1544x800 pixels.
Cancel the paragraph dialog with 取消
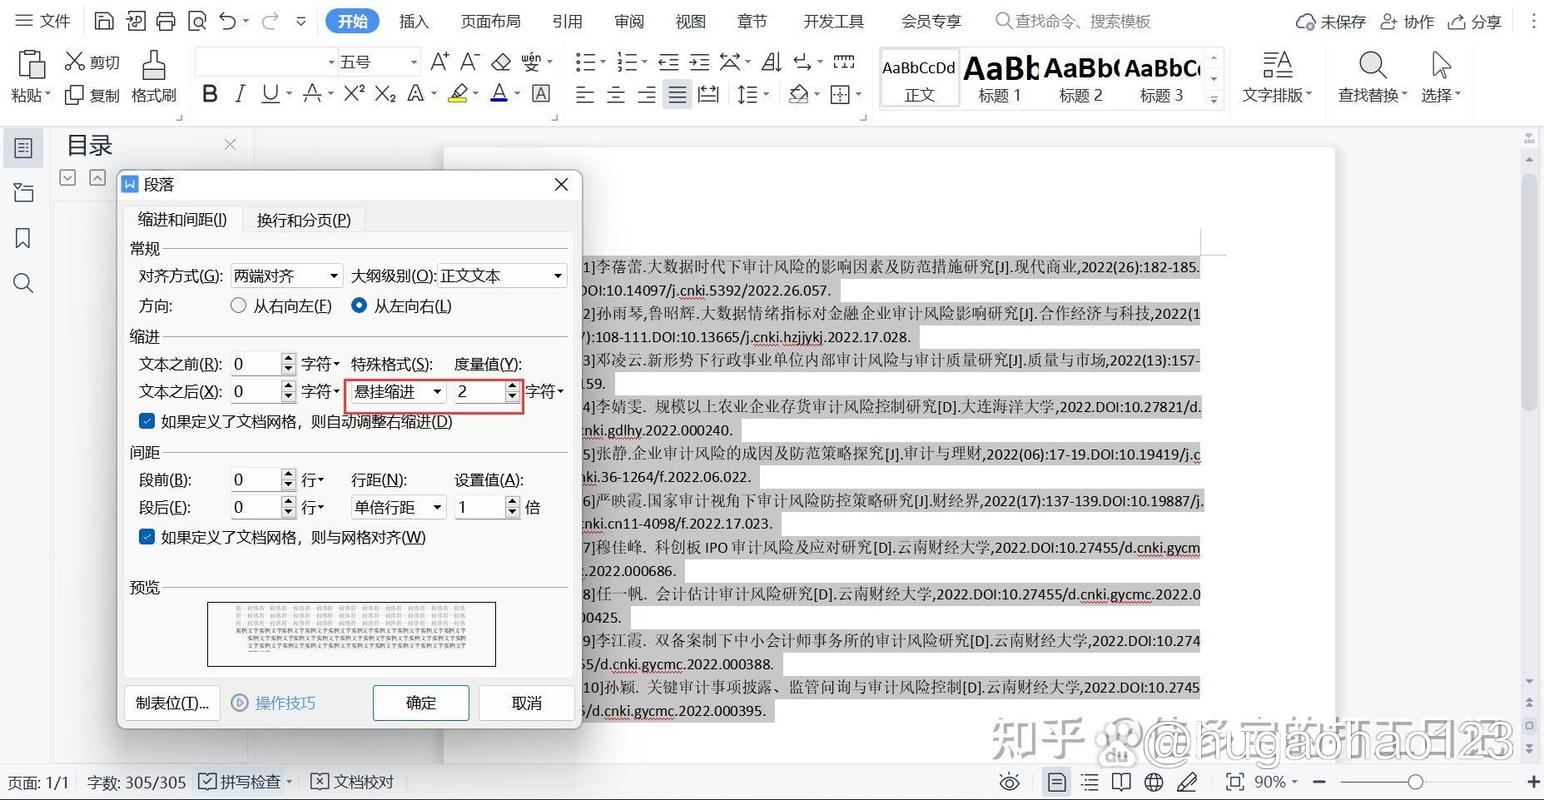click(526, 703)
